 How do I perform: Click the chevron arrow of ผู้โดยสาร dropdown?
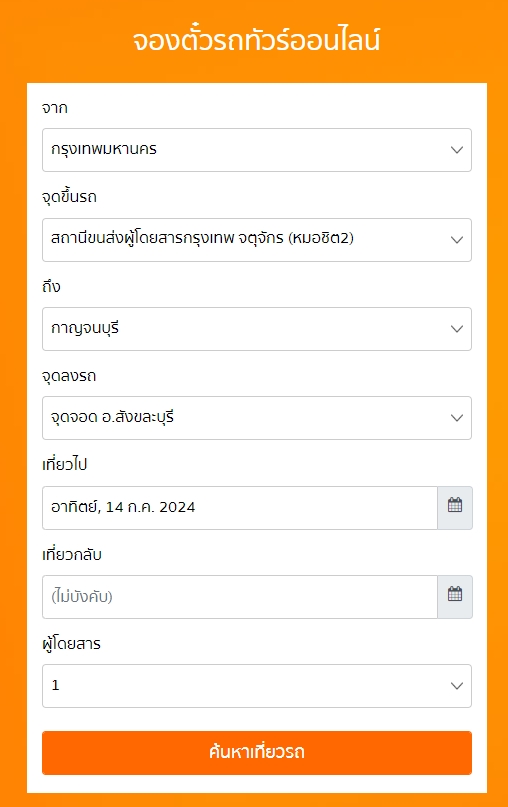click(x=457, y=686)
